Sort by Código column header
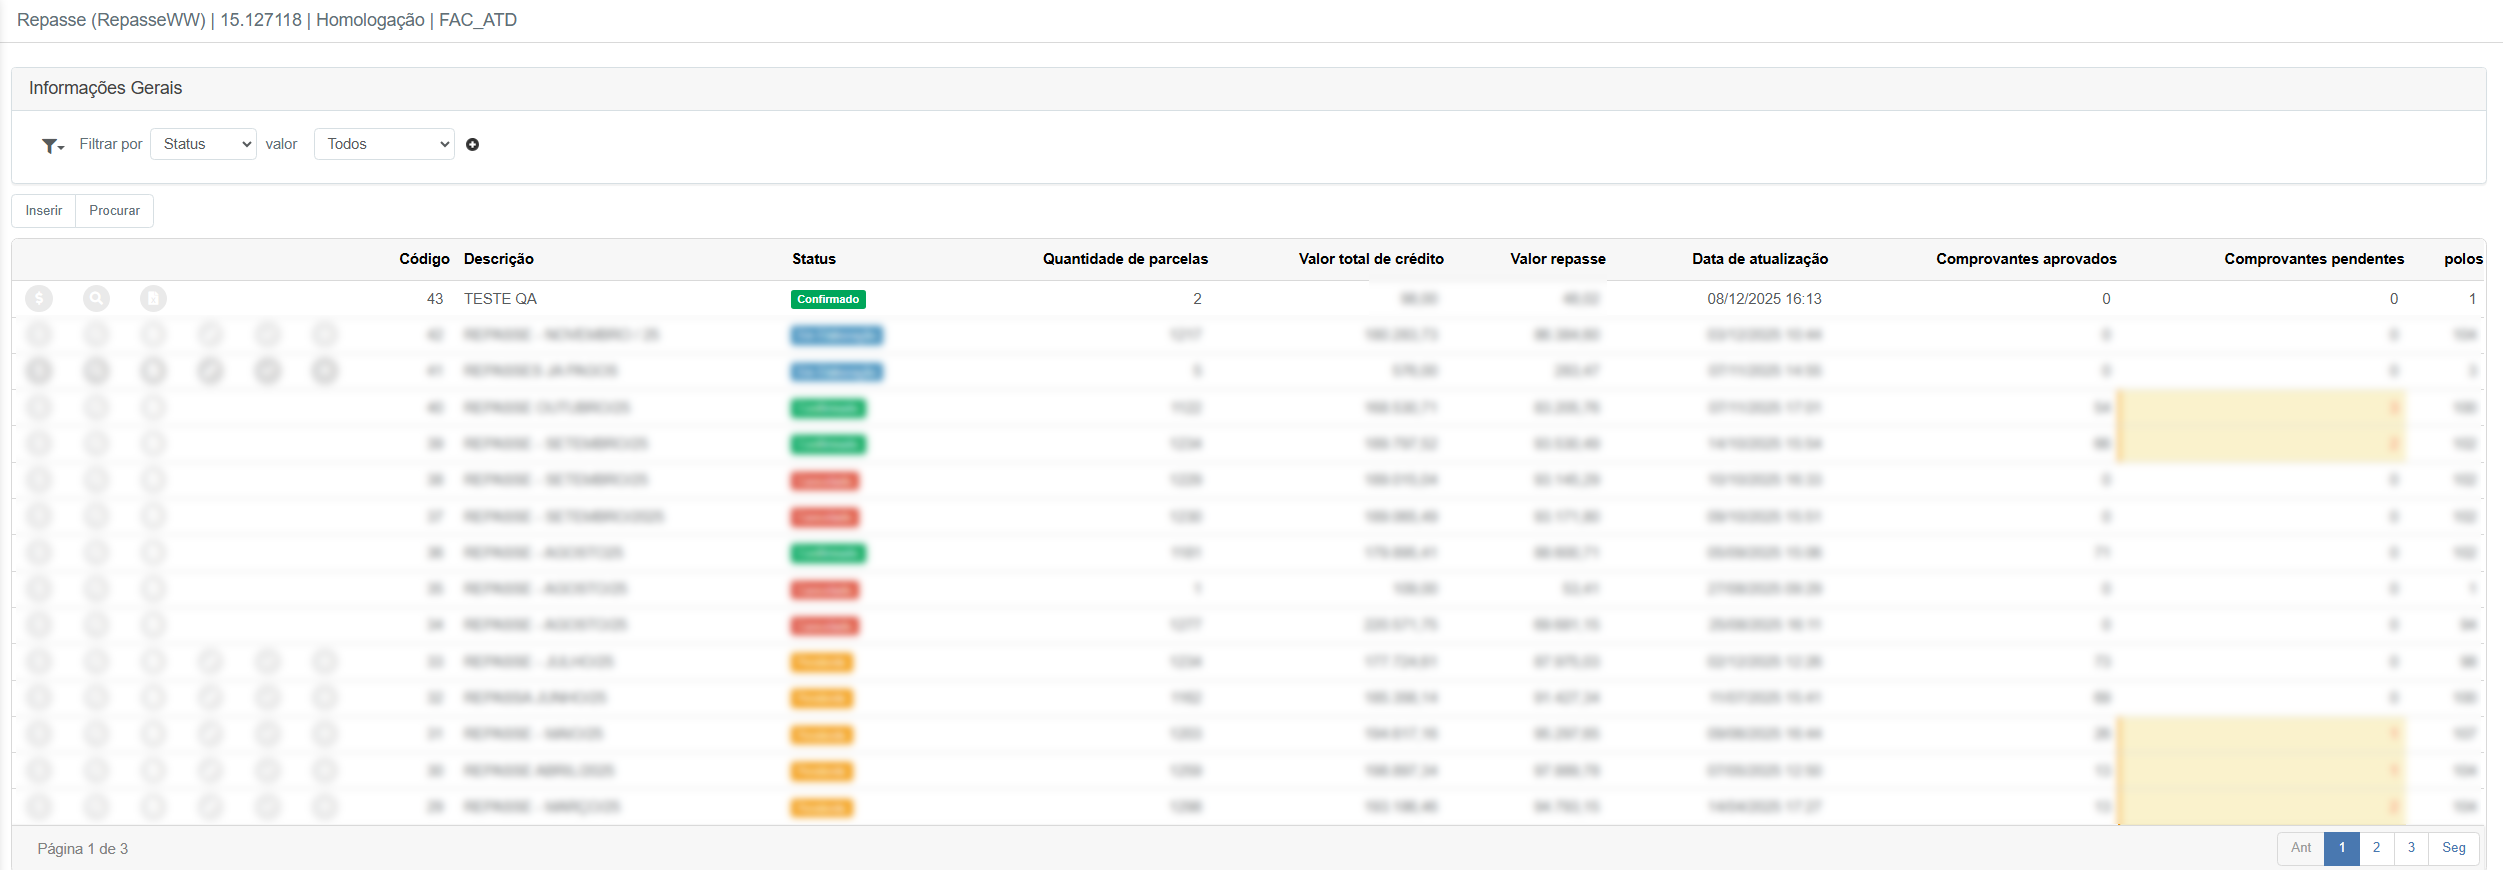Image resolution: width=2503 pixels, height=870 pixels. 424,259
